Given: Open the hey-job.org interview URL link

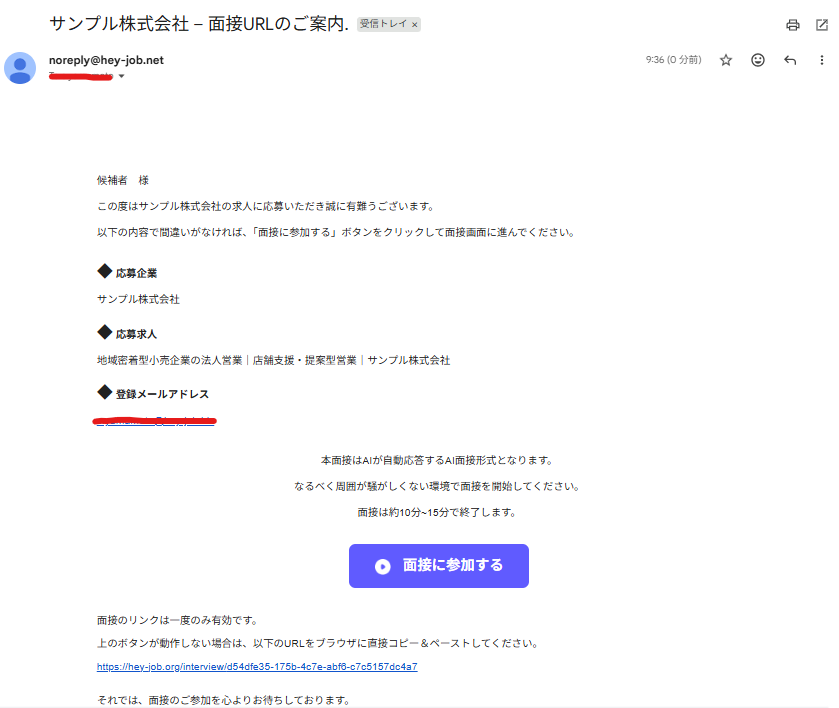Looking at the screenshot, I should (x=257, y=667).
